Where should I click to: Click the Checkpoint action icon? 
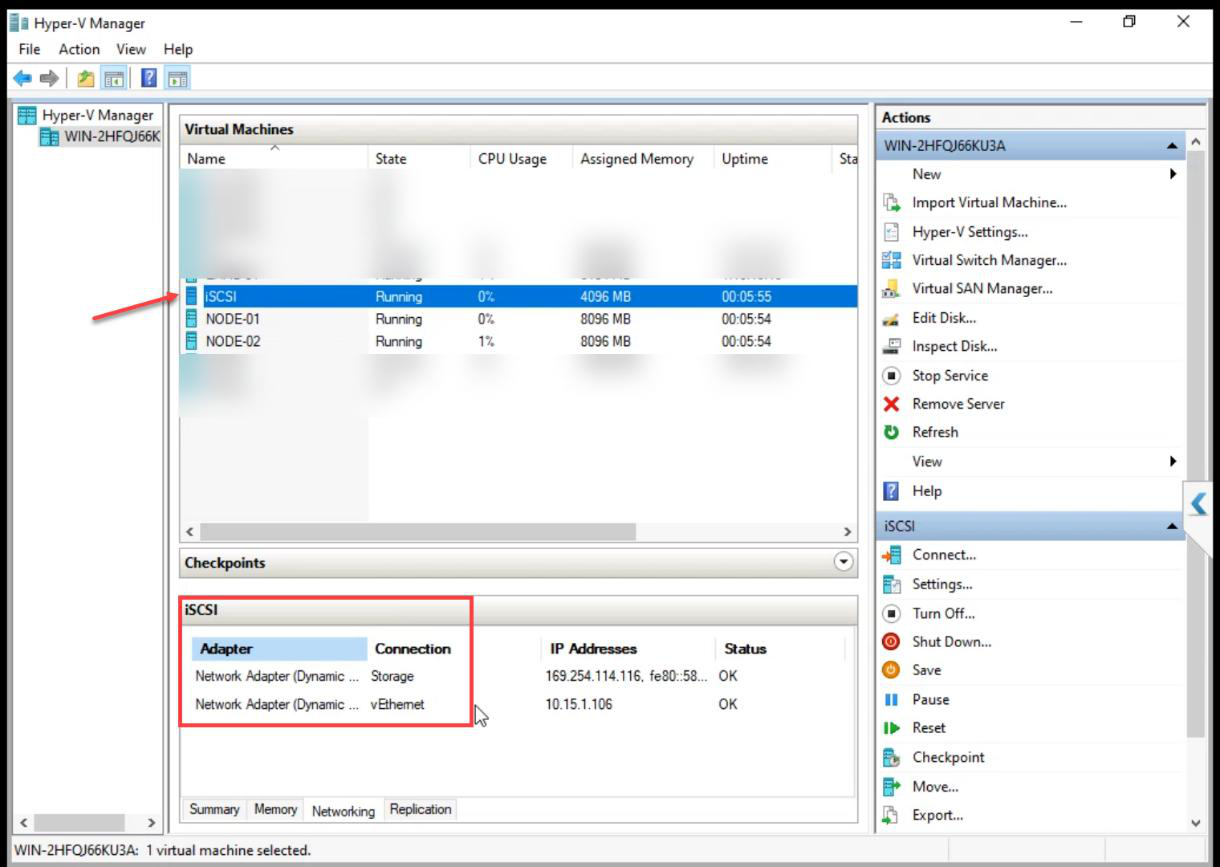point(891,757)
